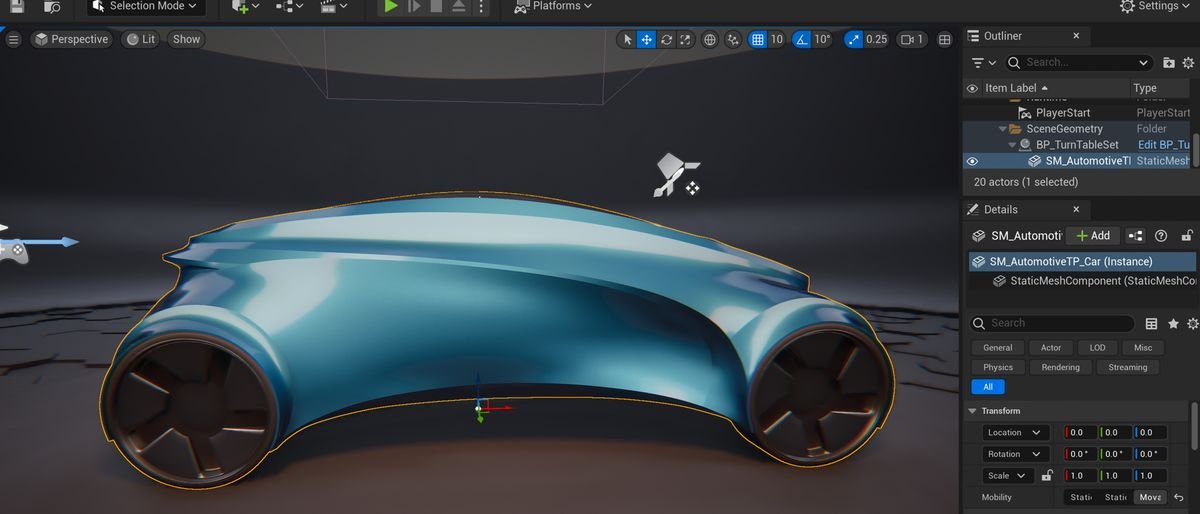Activate the Translate (move) gizmo tool

pyautogui.click(x=647, y=40)
